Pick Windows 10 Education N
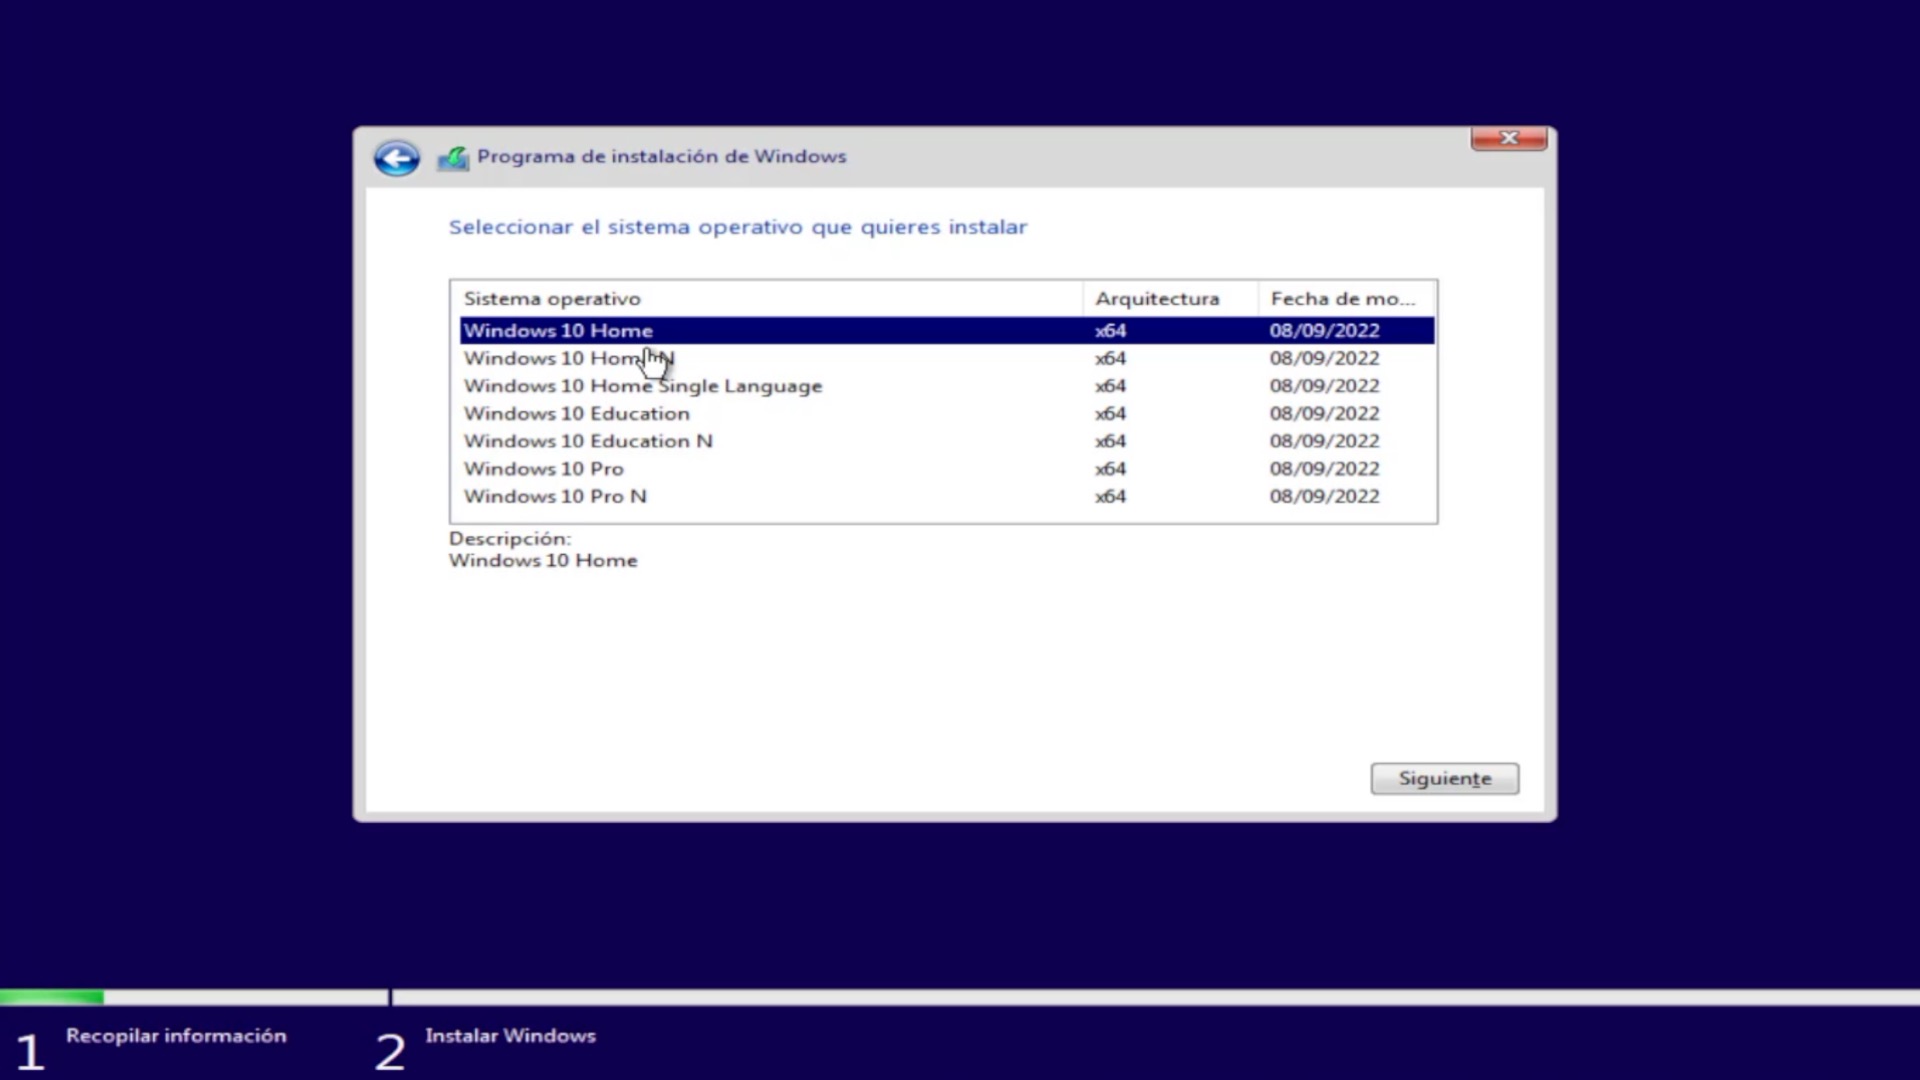1920x1080 pixels. [x=947, y=441]
